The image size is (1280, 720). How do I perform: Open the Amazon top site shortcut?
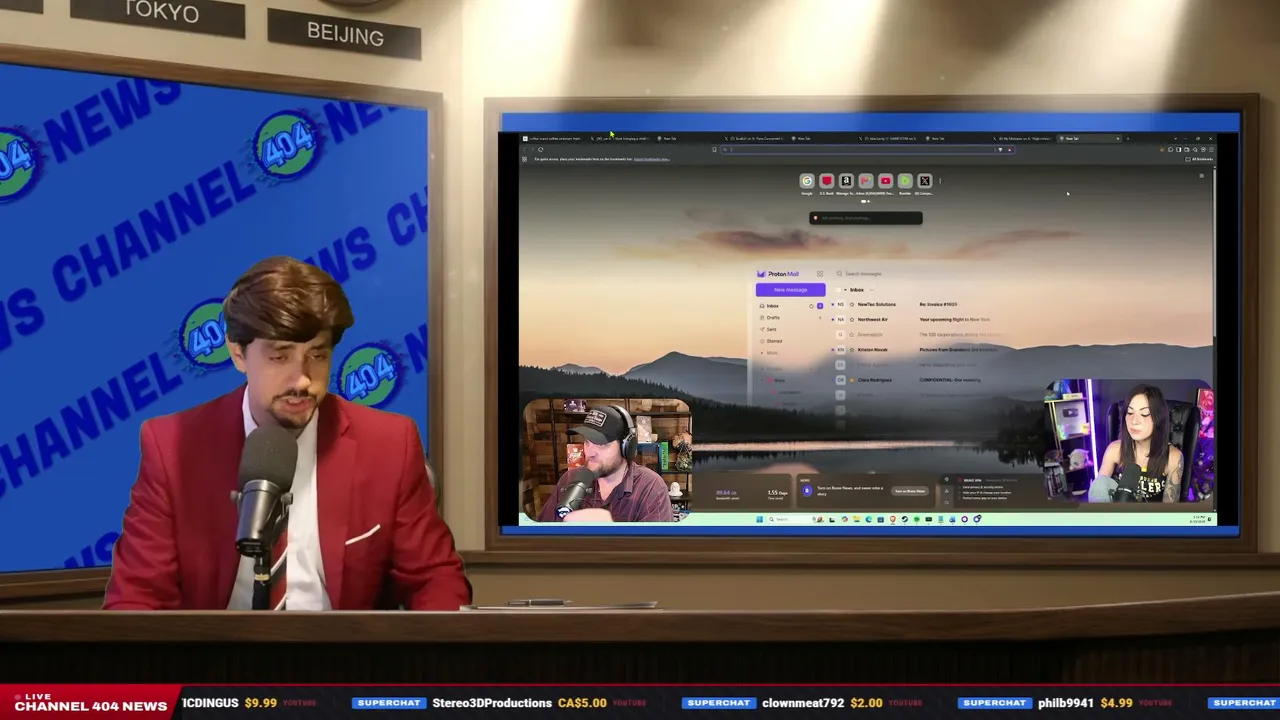[x=846, y=181]
